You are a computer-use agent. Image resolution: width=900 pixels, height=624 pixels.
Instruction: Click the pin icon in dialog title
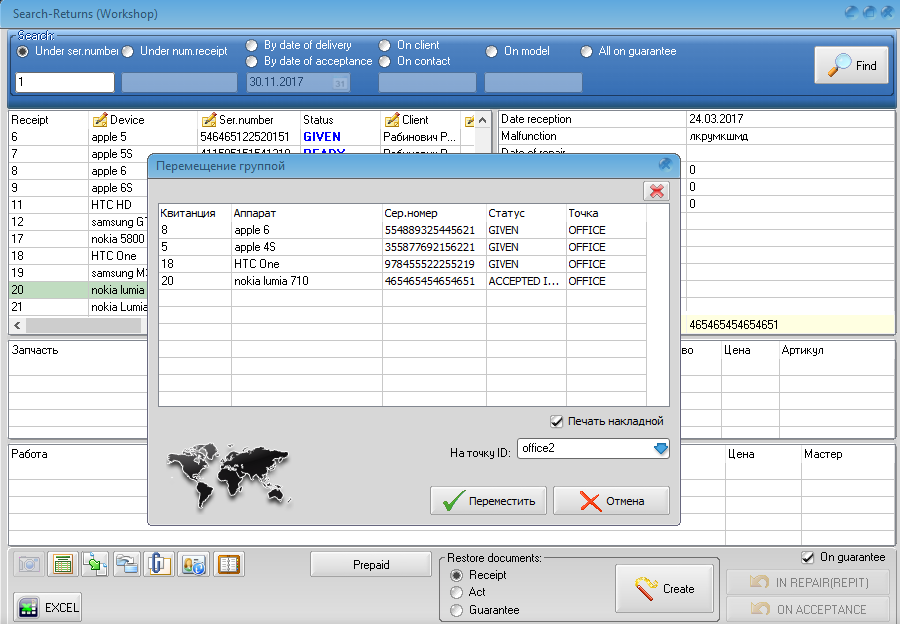click(x=664, y=164)
